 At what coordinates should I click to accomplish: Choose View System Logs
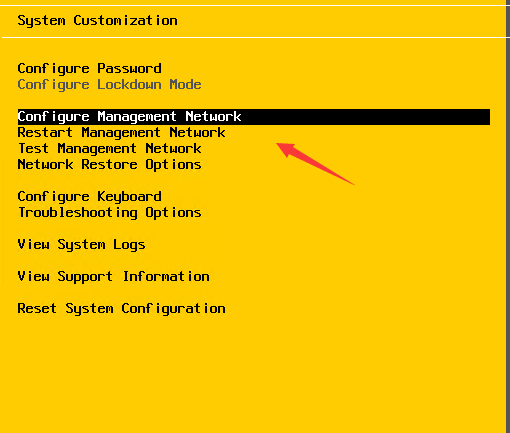click(81, 245)
